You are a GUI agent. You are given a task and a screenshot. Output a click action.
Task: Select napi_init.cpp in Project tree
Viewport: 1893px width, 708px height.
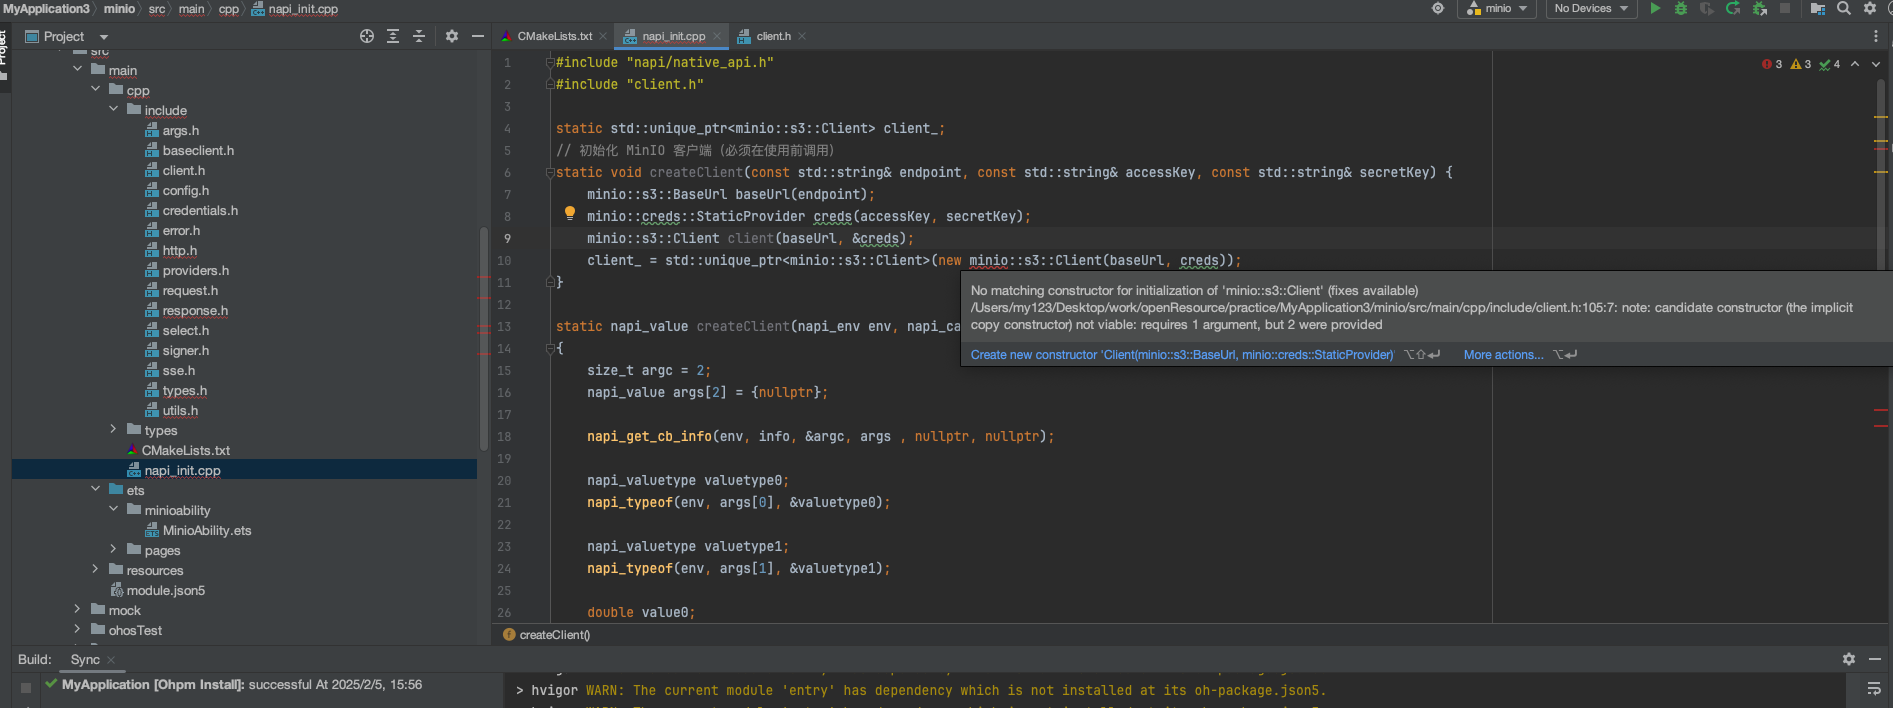coord(182,470)
